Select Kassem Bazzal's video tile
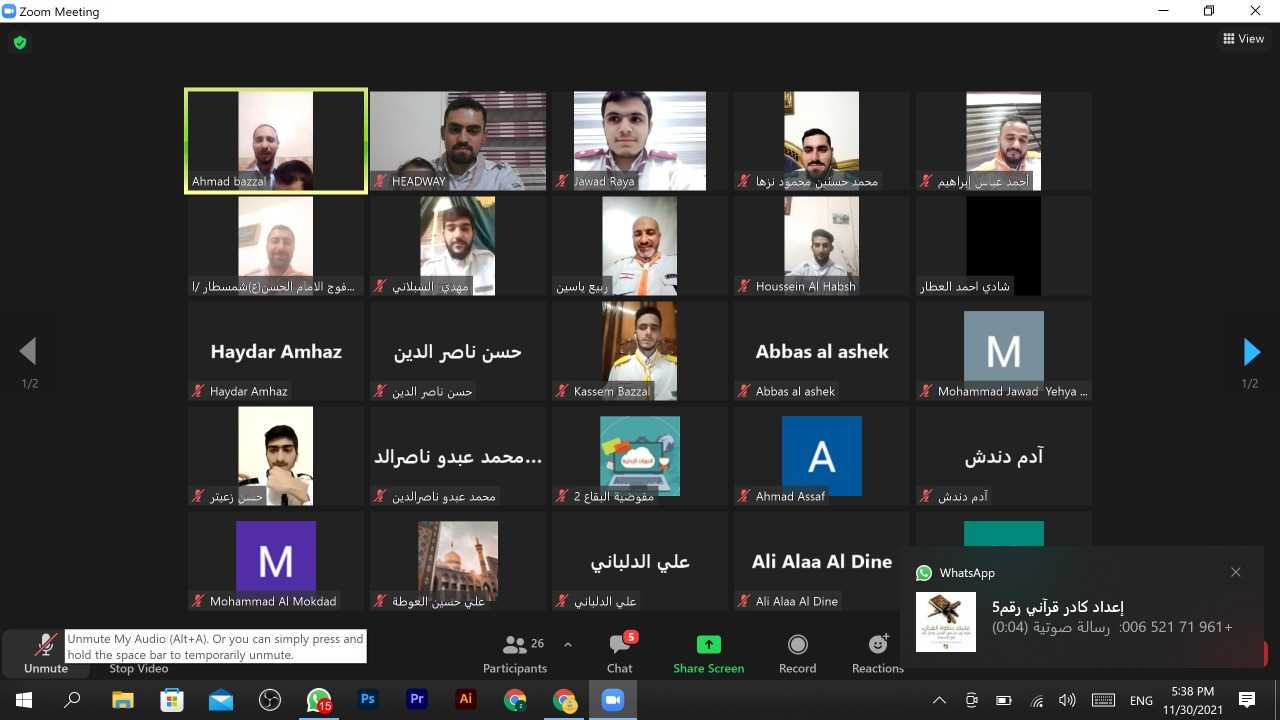The width and height of the screenshot is (1280, 720). pyautogui.click(x=640, y=351)
